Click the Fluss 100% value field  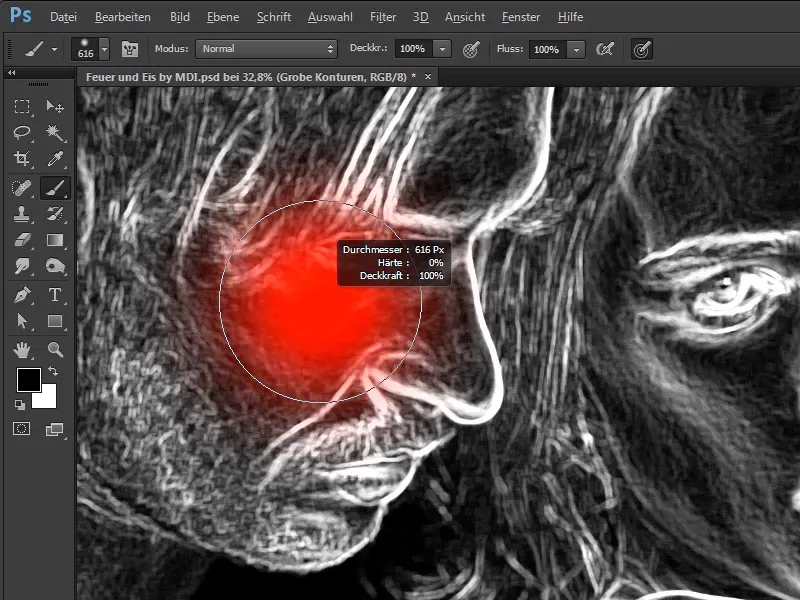coord(547,49)
